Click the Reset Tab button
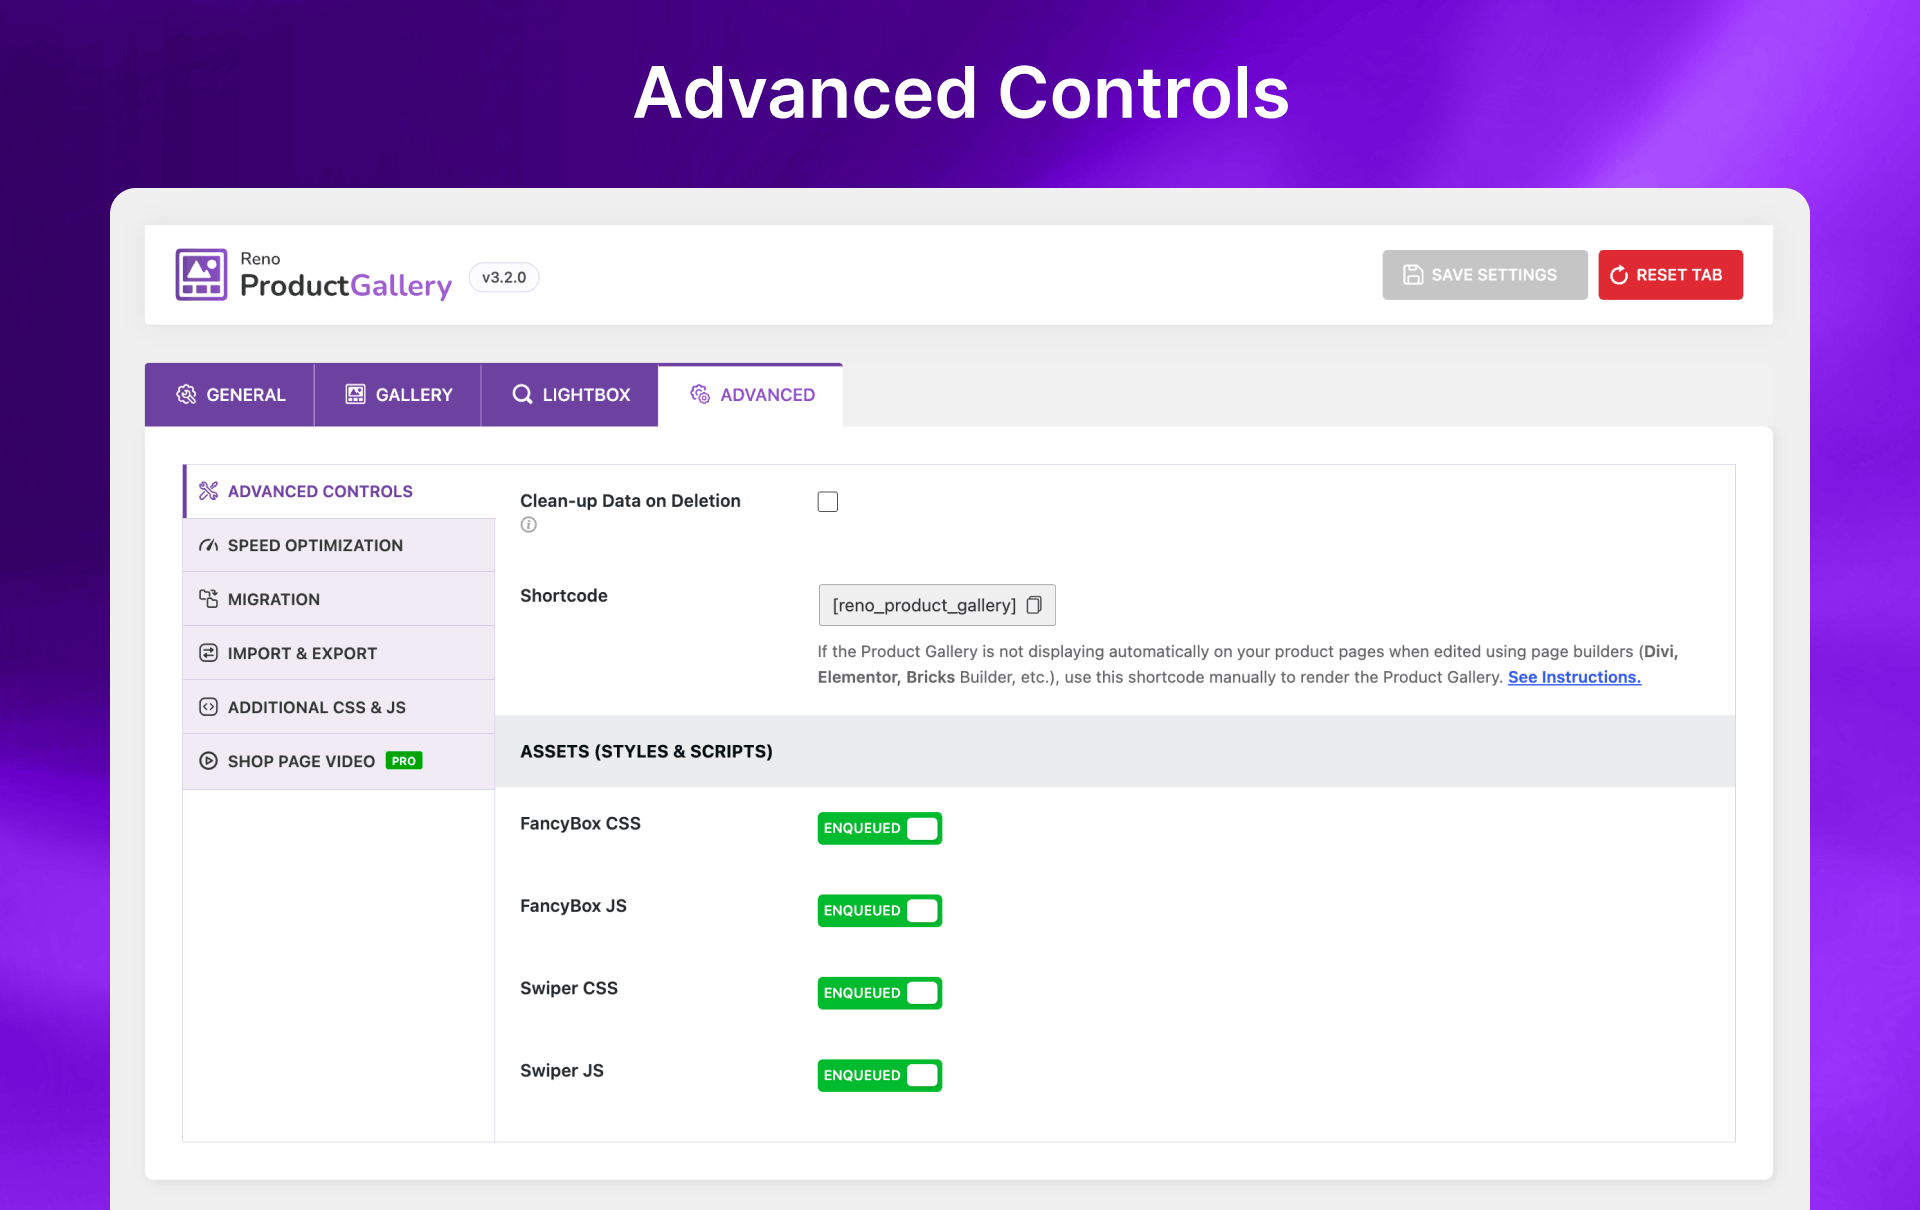The width and height of the screenshot is (1920, 1210). [1671, 275]
